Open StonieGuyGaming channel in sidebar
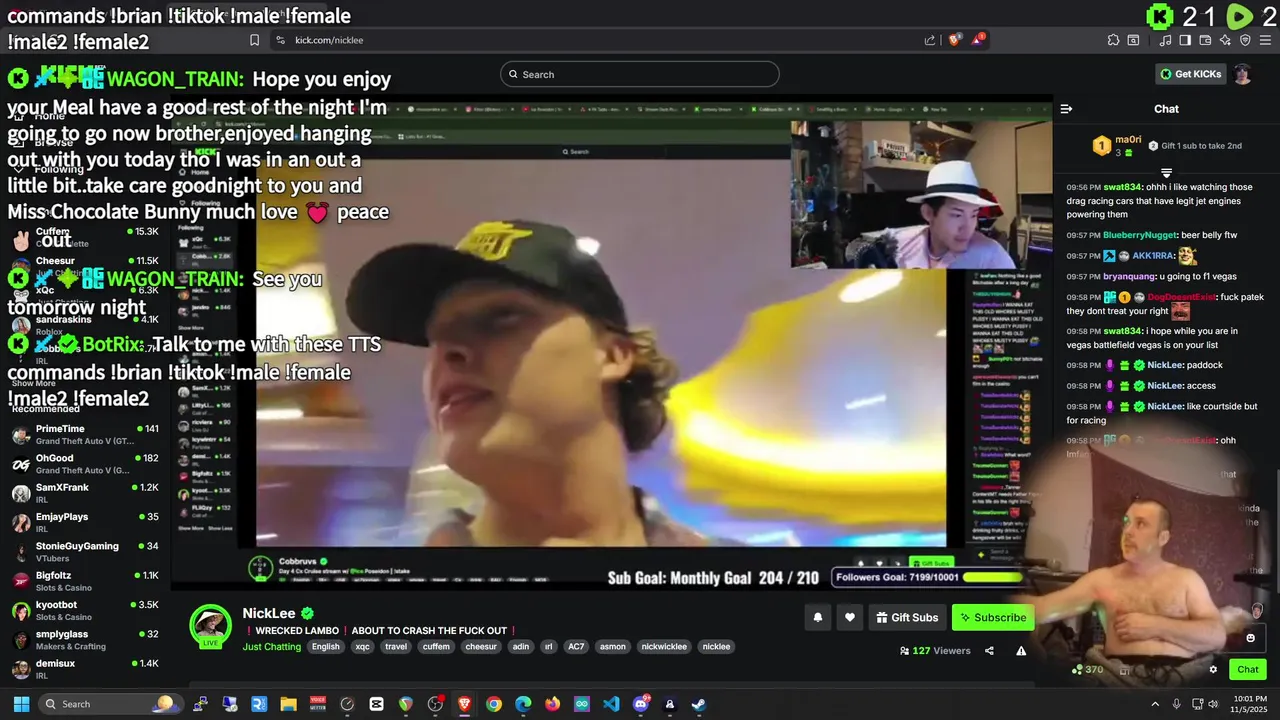 tap(85, 551)
